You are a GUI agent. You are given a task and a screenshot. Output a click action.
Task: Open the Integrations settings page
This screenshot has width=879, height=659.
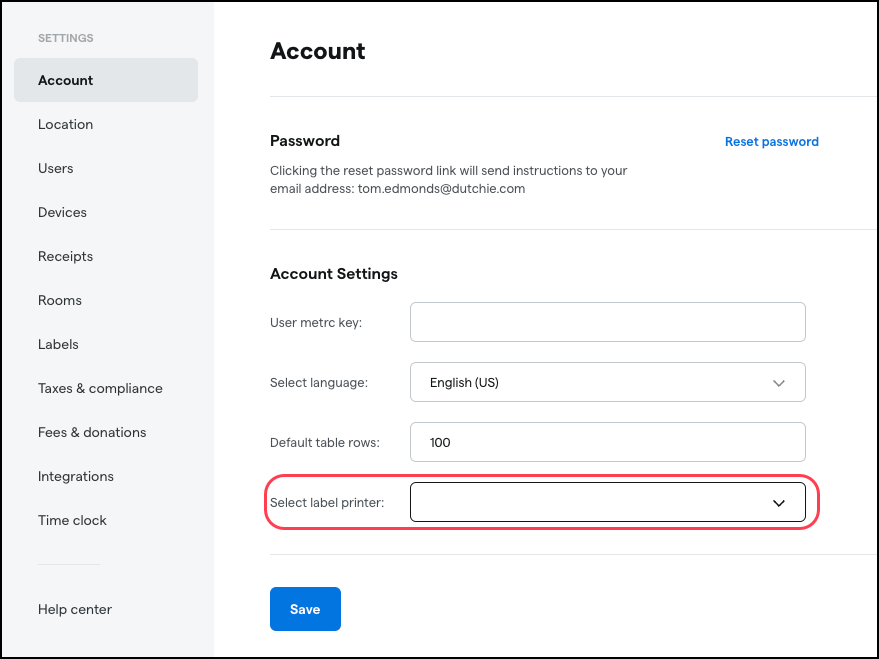(x=76, y=476)
